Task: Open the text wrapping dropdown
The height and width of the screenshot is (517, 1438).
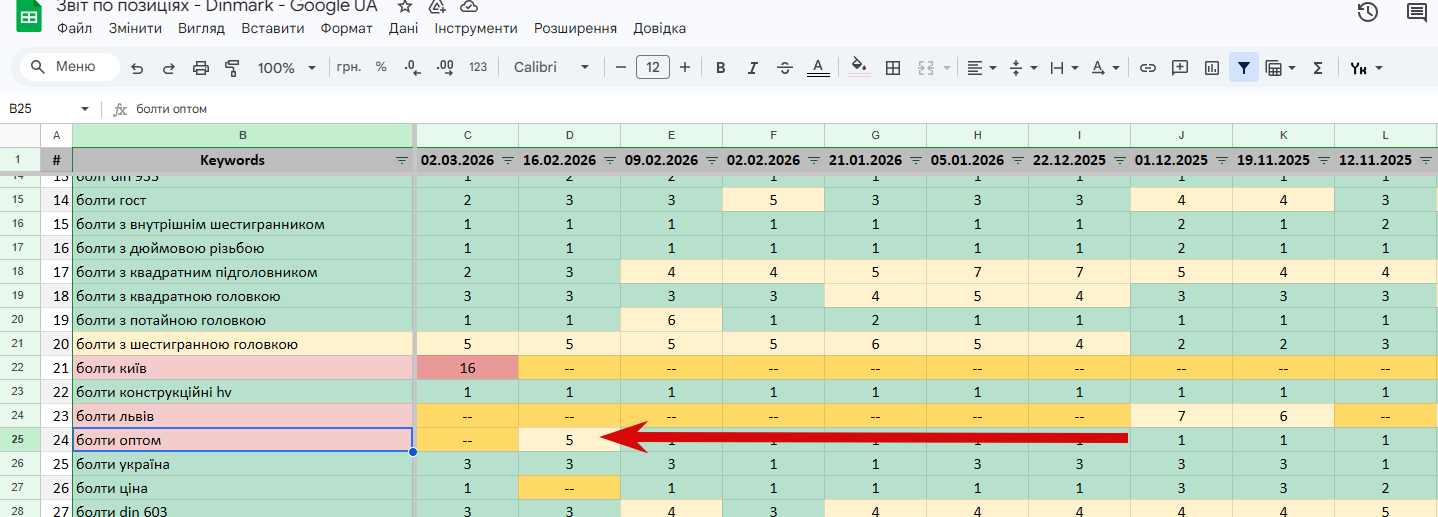Action: (x=1064, y=68)
